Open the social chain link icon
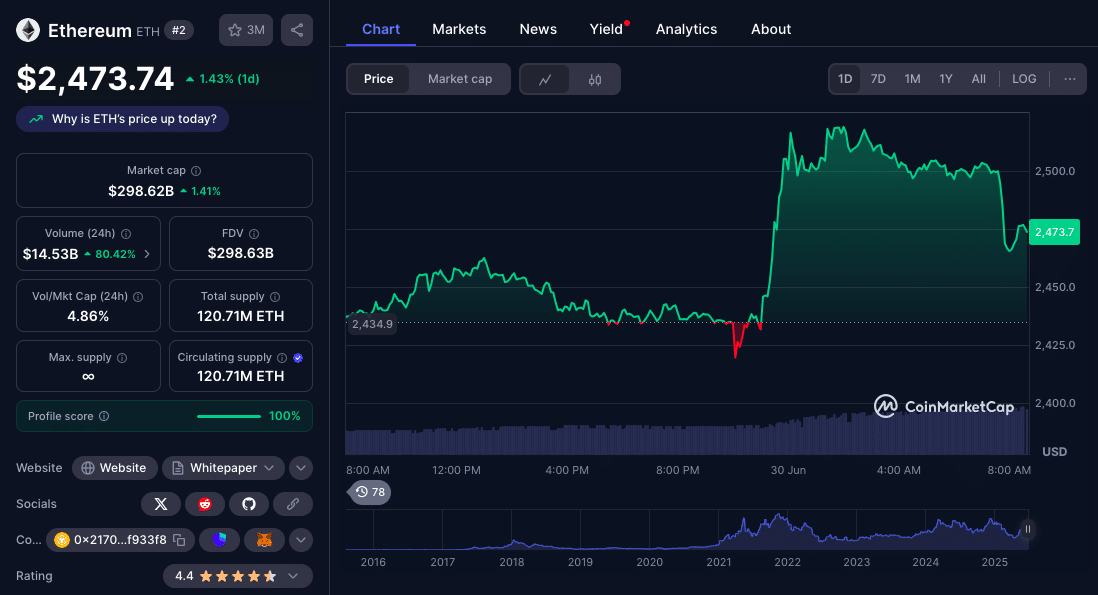This screenshot has width=1098, height=595. coord(293,504)
